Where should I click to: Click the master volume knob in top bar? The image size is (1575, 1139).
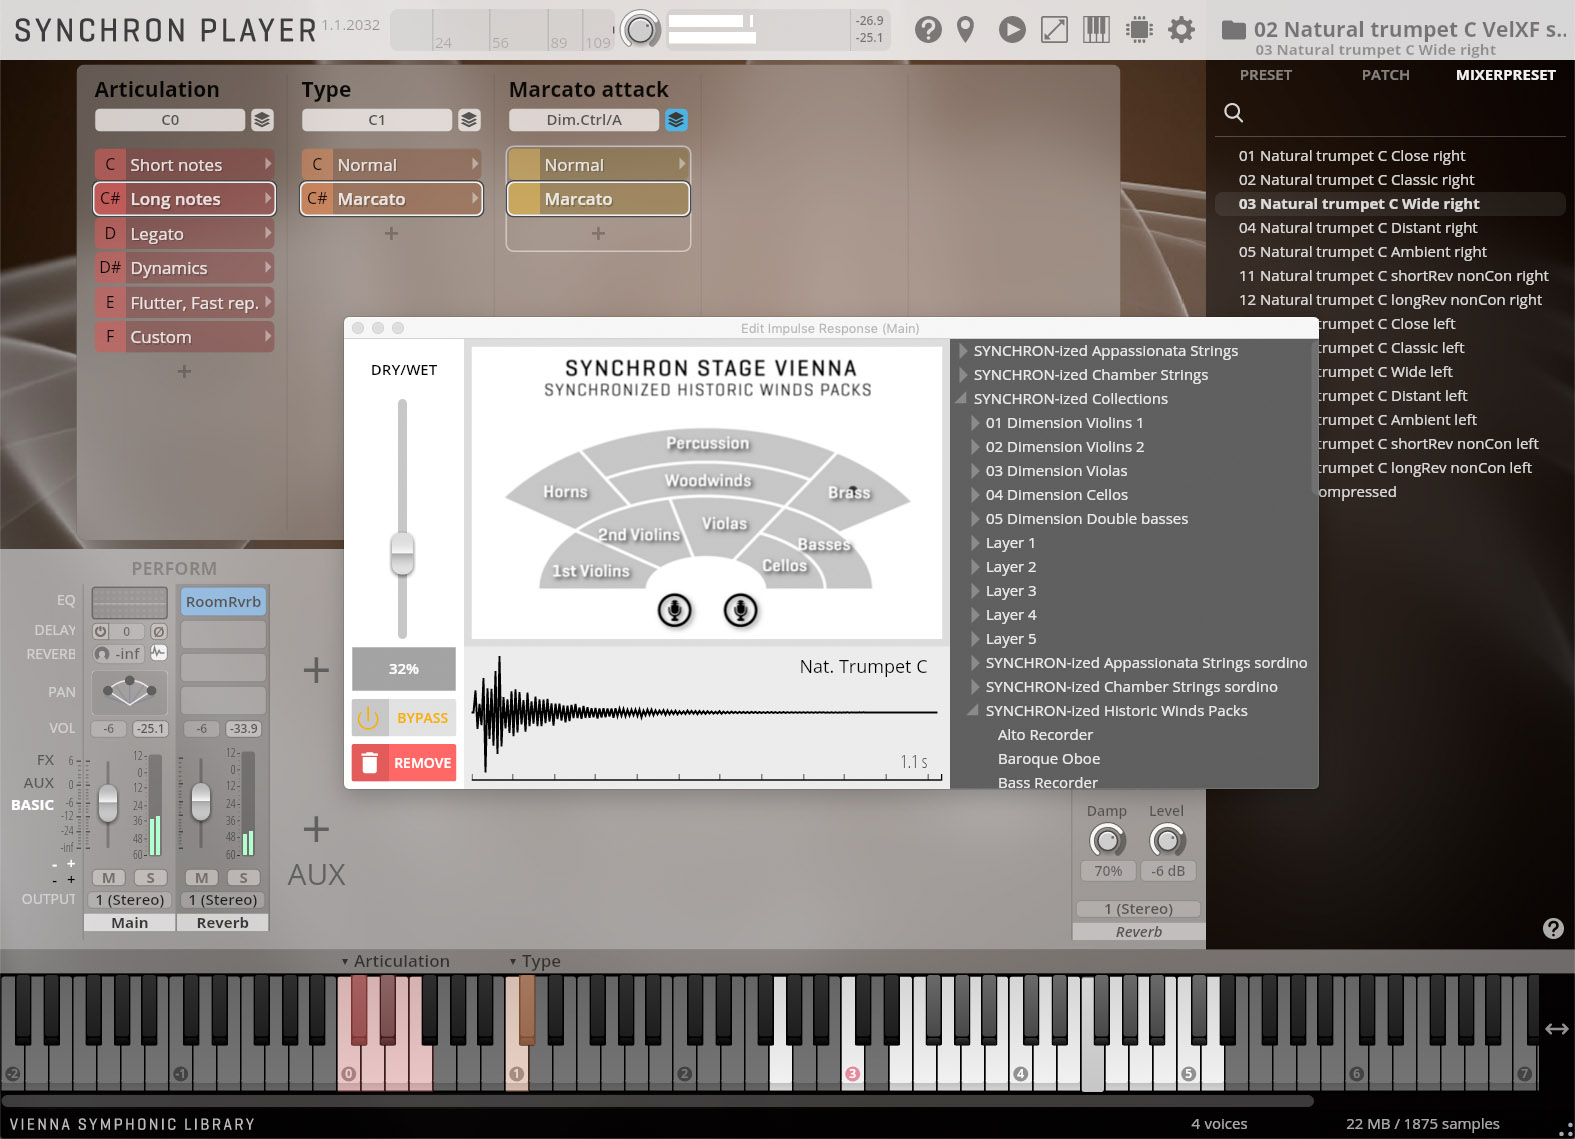(640, 30)
